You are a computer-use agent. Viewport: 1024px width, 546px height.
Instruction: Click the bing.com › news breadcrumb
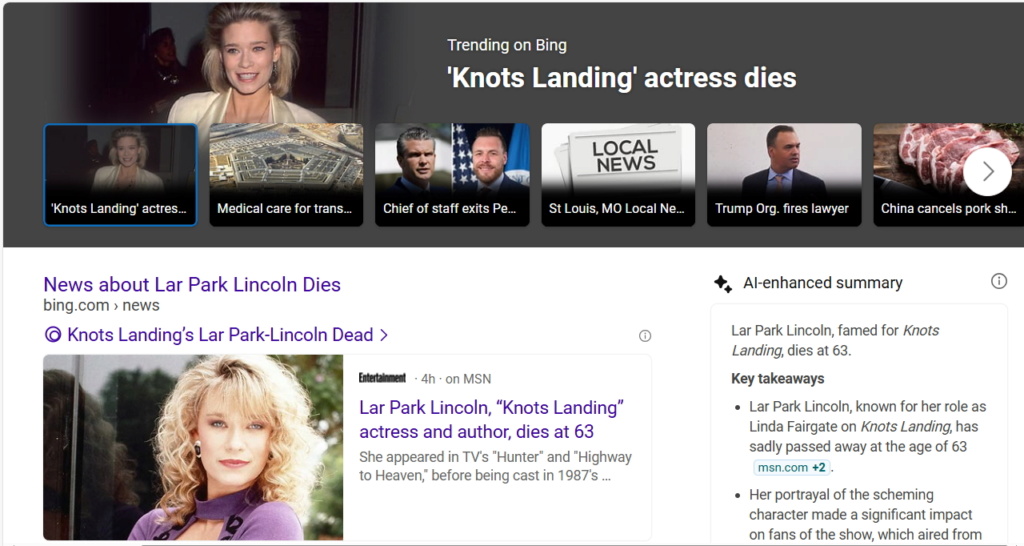101,305
